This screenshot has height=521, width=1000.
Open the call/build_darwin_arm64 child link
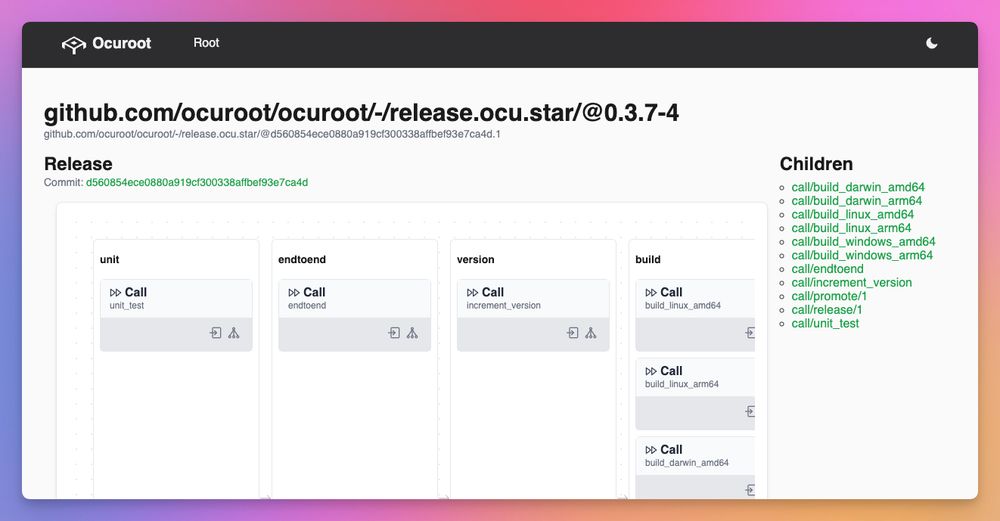click(x=857, y=201)
